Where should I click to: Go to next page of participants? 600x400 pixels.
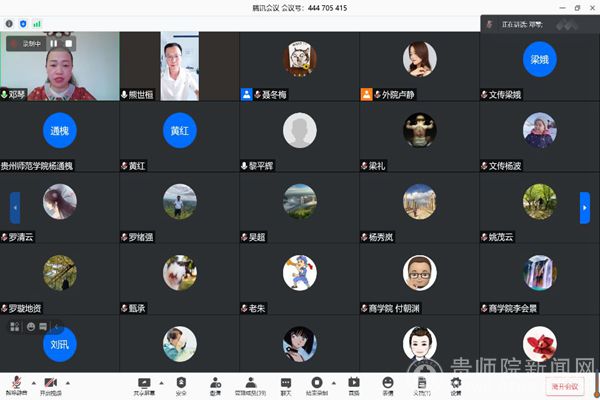[585, 207]
